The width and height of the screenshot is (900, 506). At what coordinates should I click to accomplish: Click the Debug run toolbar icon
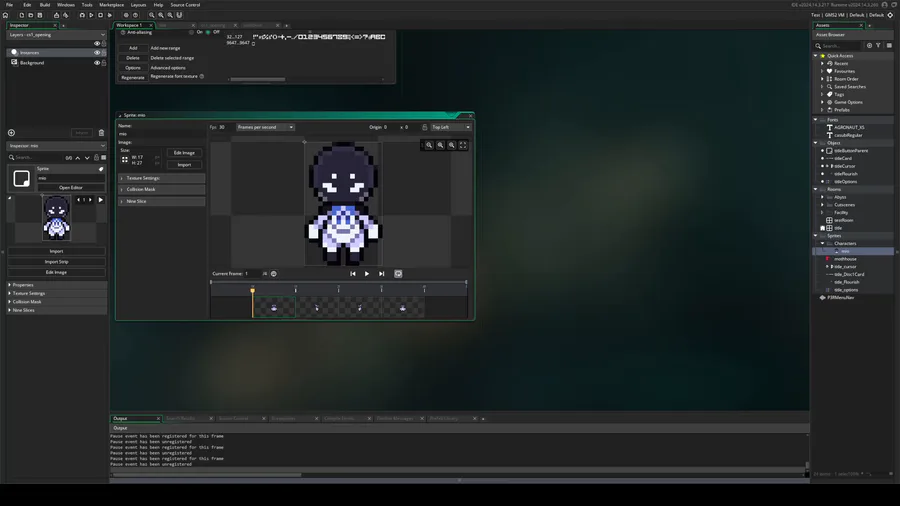click(x=82, y=15)
